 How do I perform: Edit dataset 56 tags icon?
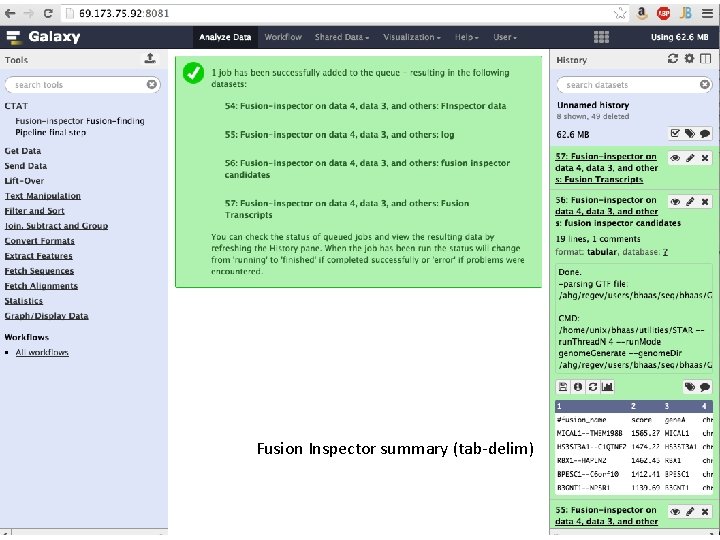coord(690,387)
